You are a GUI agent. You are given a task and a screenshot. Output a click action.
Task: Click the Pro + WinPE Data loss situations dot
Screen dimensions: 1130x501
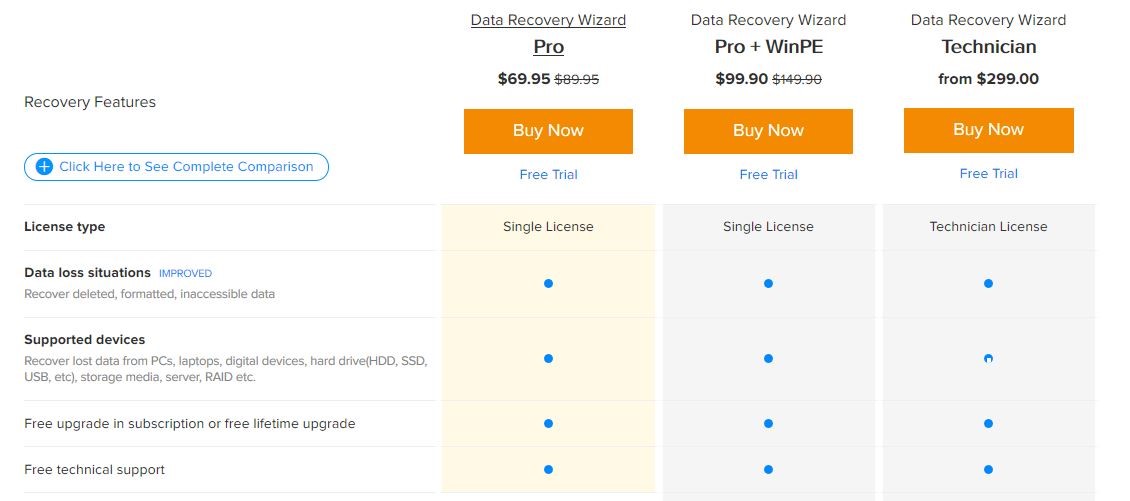pos(768,283)
